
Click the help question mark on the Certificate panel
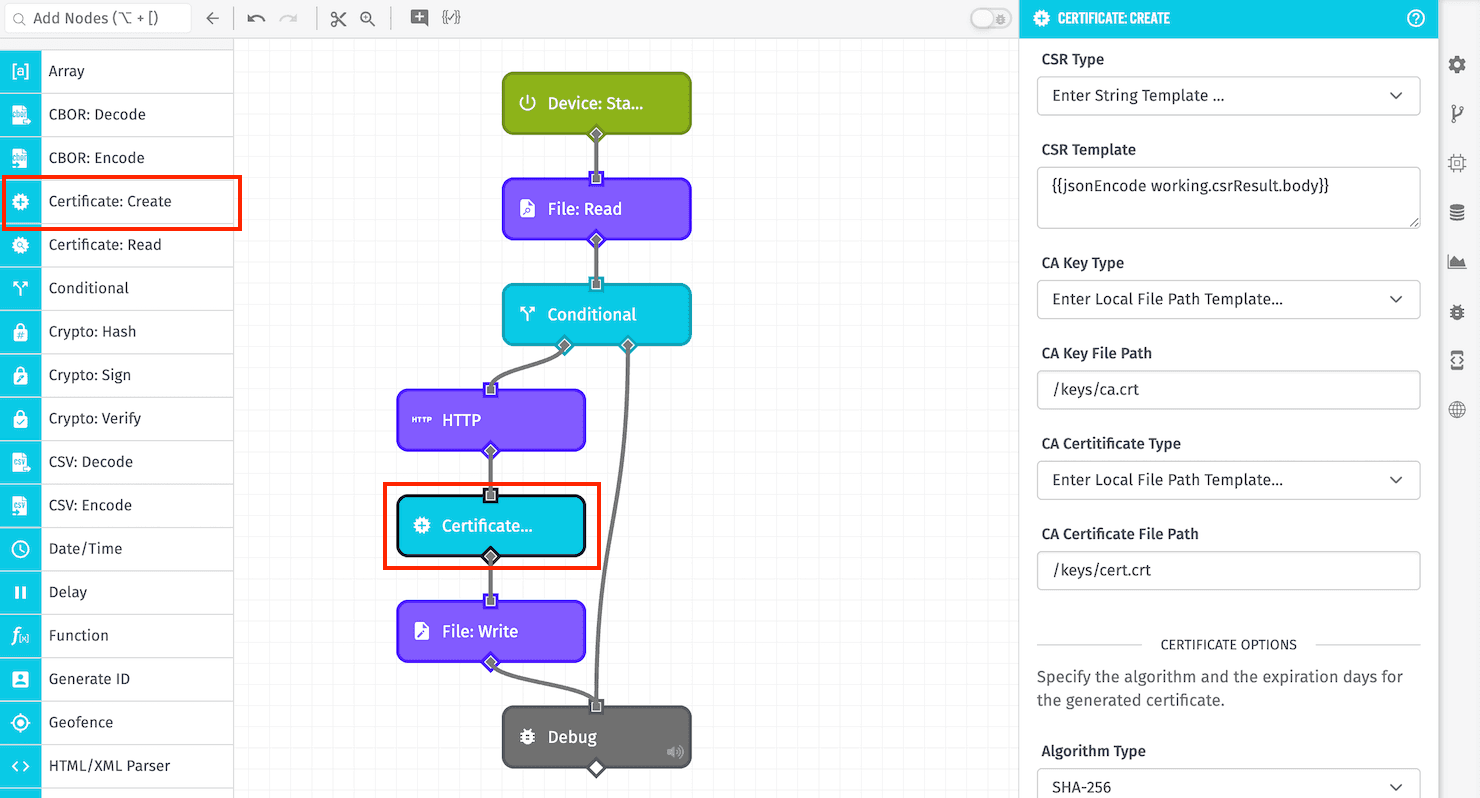(x=1415, y=18)
